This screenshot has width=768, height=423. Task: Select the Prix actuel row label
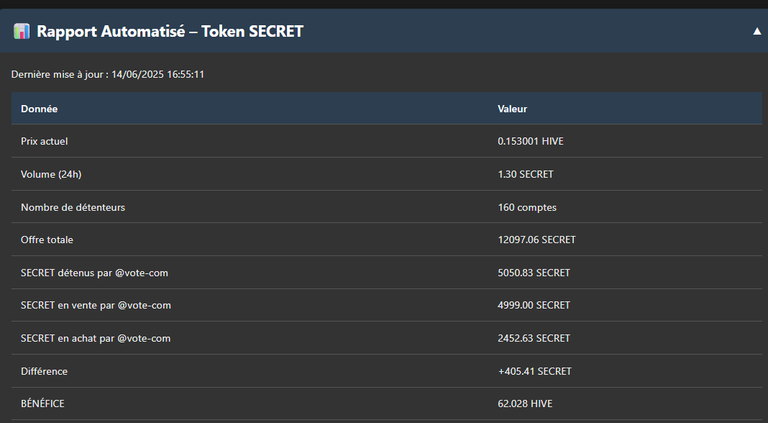44,141
